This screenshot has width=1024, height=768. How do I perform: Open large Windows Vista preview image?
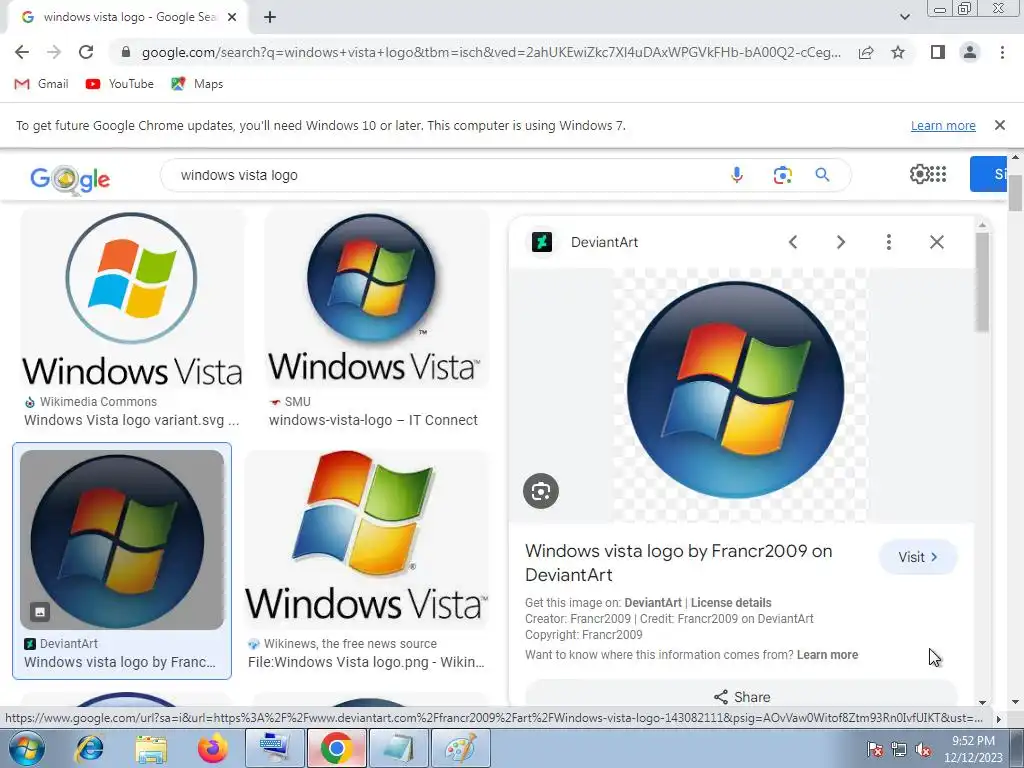tap(741, 394)
